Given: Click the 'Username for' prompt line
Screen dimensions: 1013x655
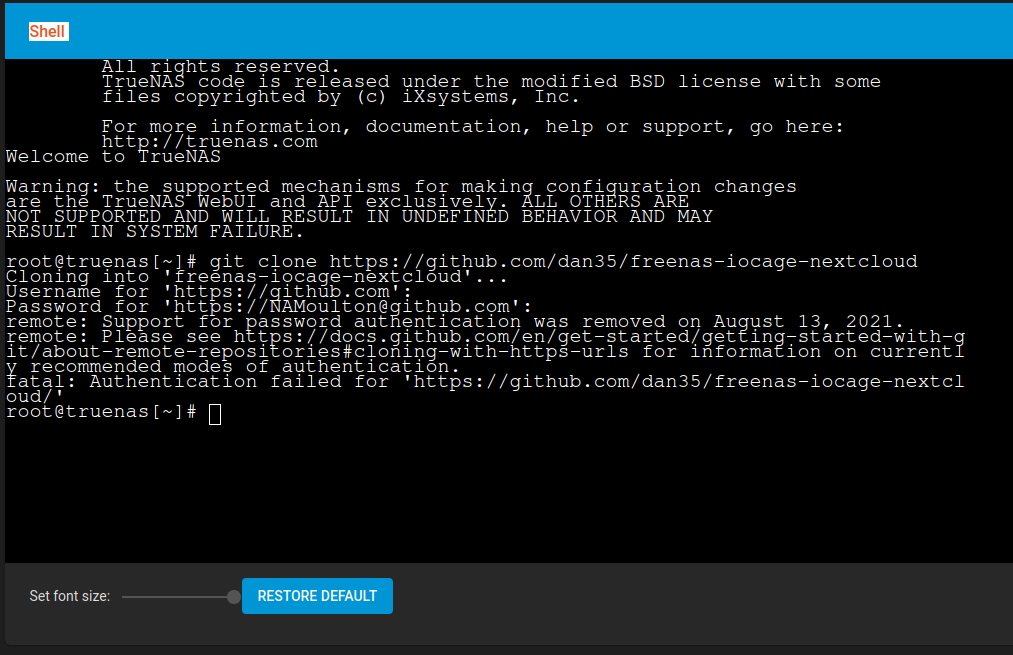Looking at the screenshot, I should 209,291.
